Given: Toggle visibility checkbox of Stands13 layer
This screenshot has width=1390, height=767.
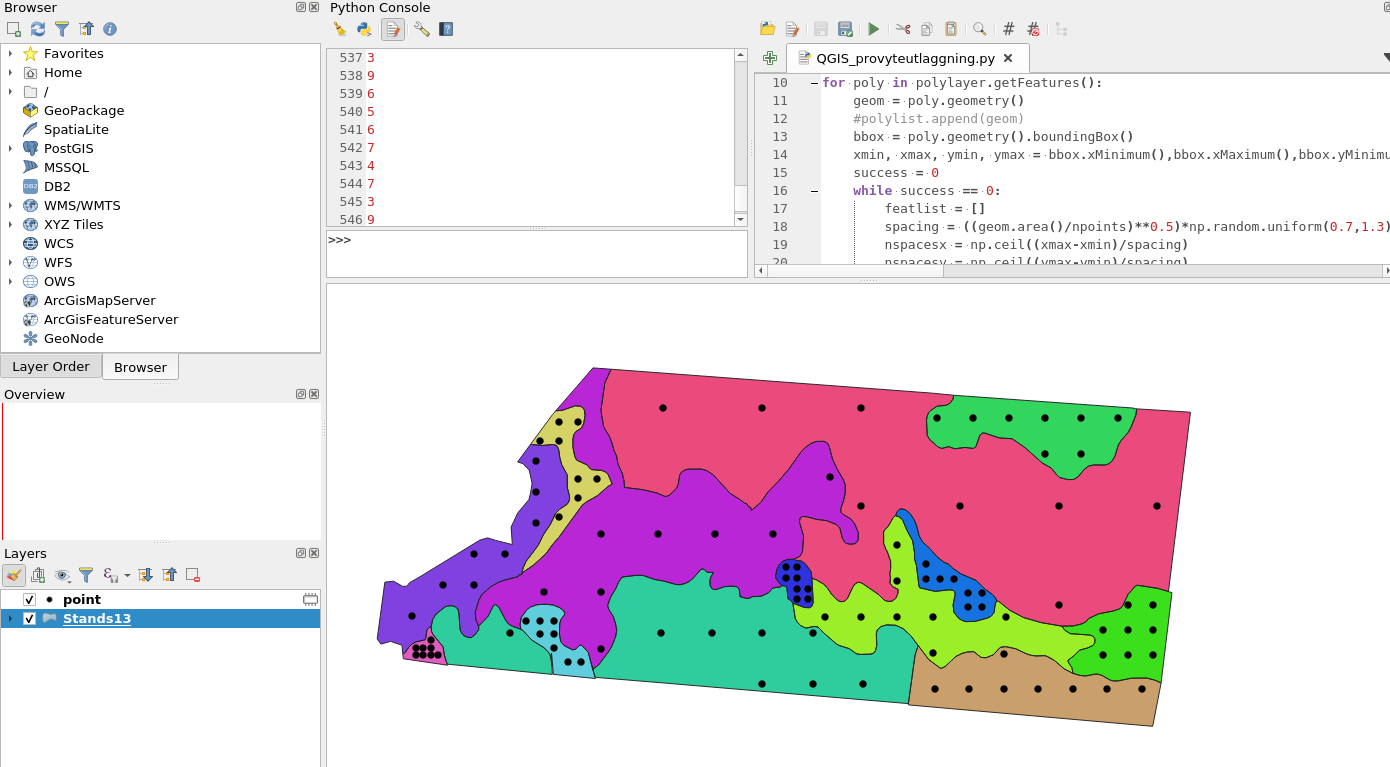Looking at the screenshot, I should coord(30,619).
